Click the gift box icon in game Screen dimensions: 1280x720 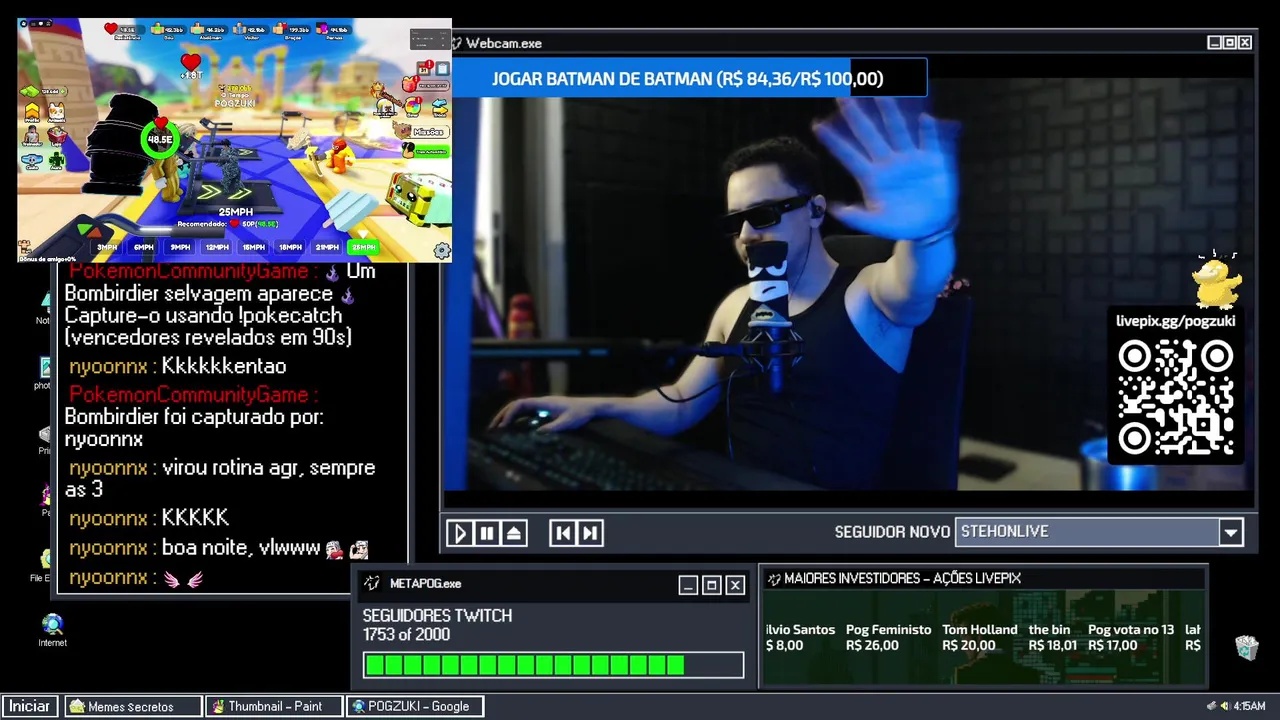(409, 84)
